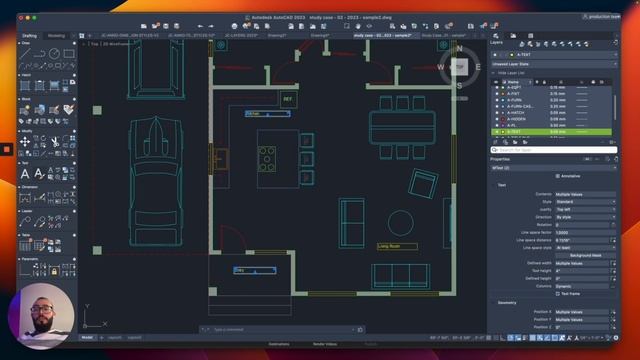Viewport: 640px width, 360px height.
Task: Toggle the Annotative checkbox
Action: point(558,176)
